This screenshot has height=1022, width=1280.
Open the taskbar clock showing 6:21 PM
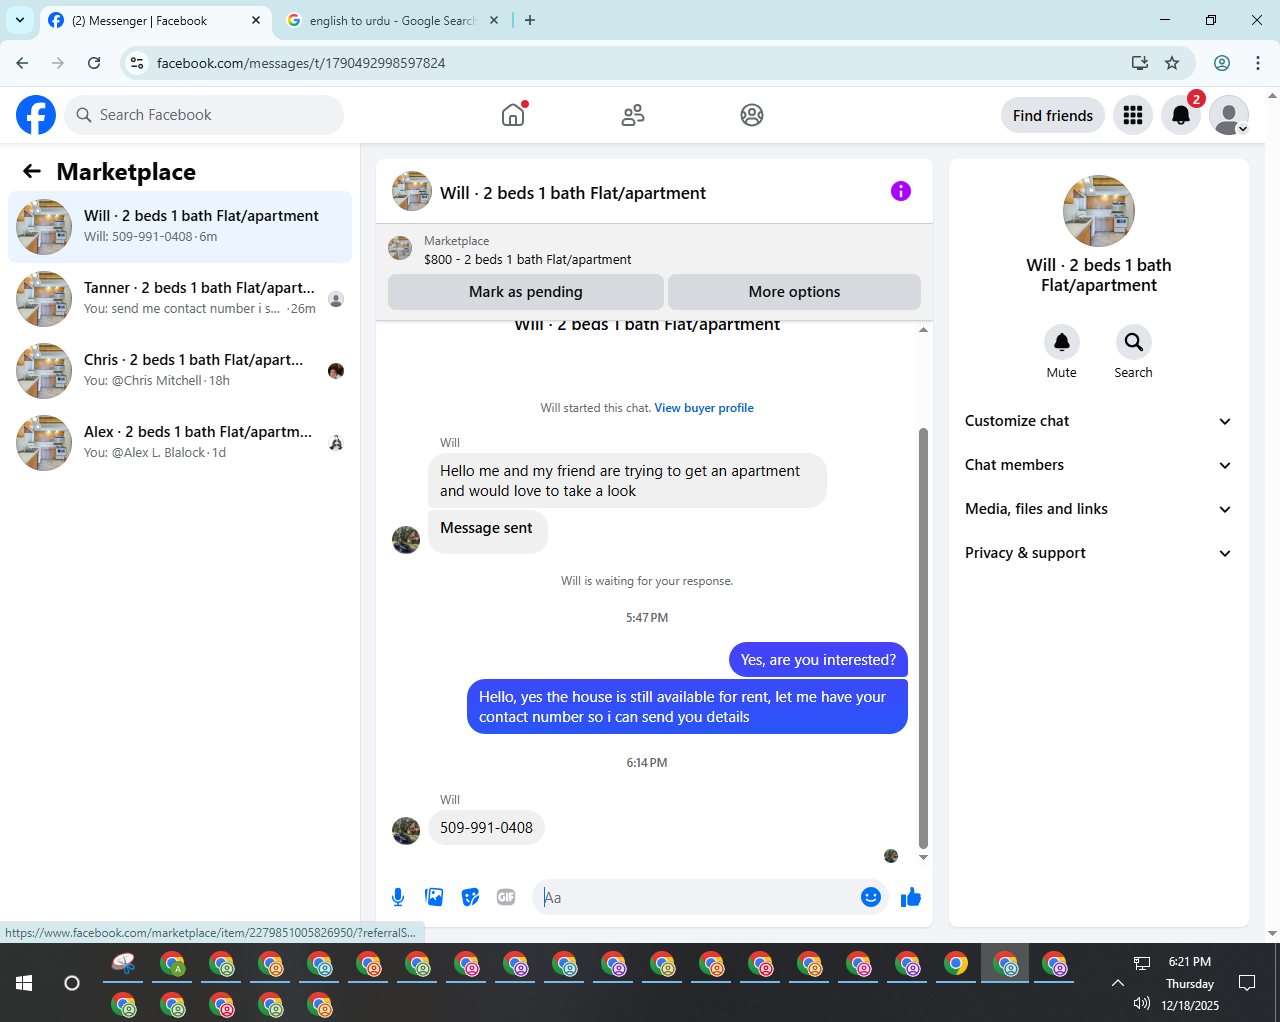coord(1190,984)
